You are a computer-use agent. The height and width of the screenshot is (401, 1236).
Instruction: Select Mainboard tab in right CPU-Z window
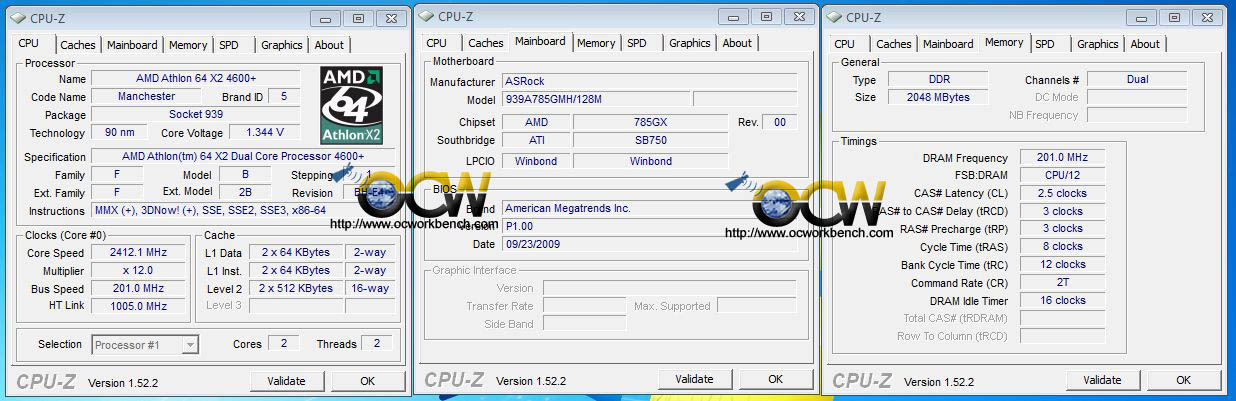[948, 44]
